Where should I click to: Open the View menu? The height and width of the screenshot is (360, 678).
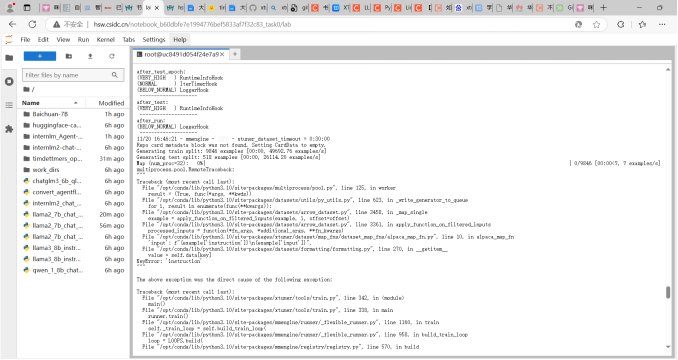pyautogui.click(x=63, y=39)
